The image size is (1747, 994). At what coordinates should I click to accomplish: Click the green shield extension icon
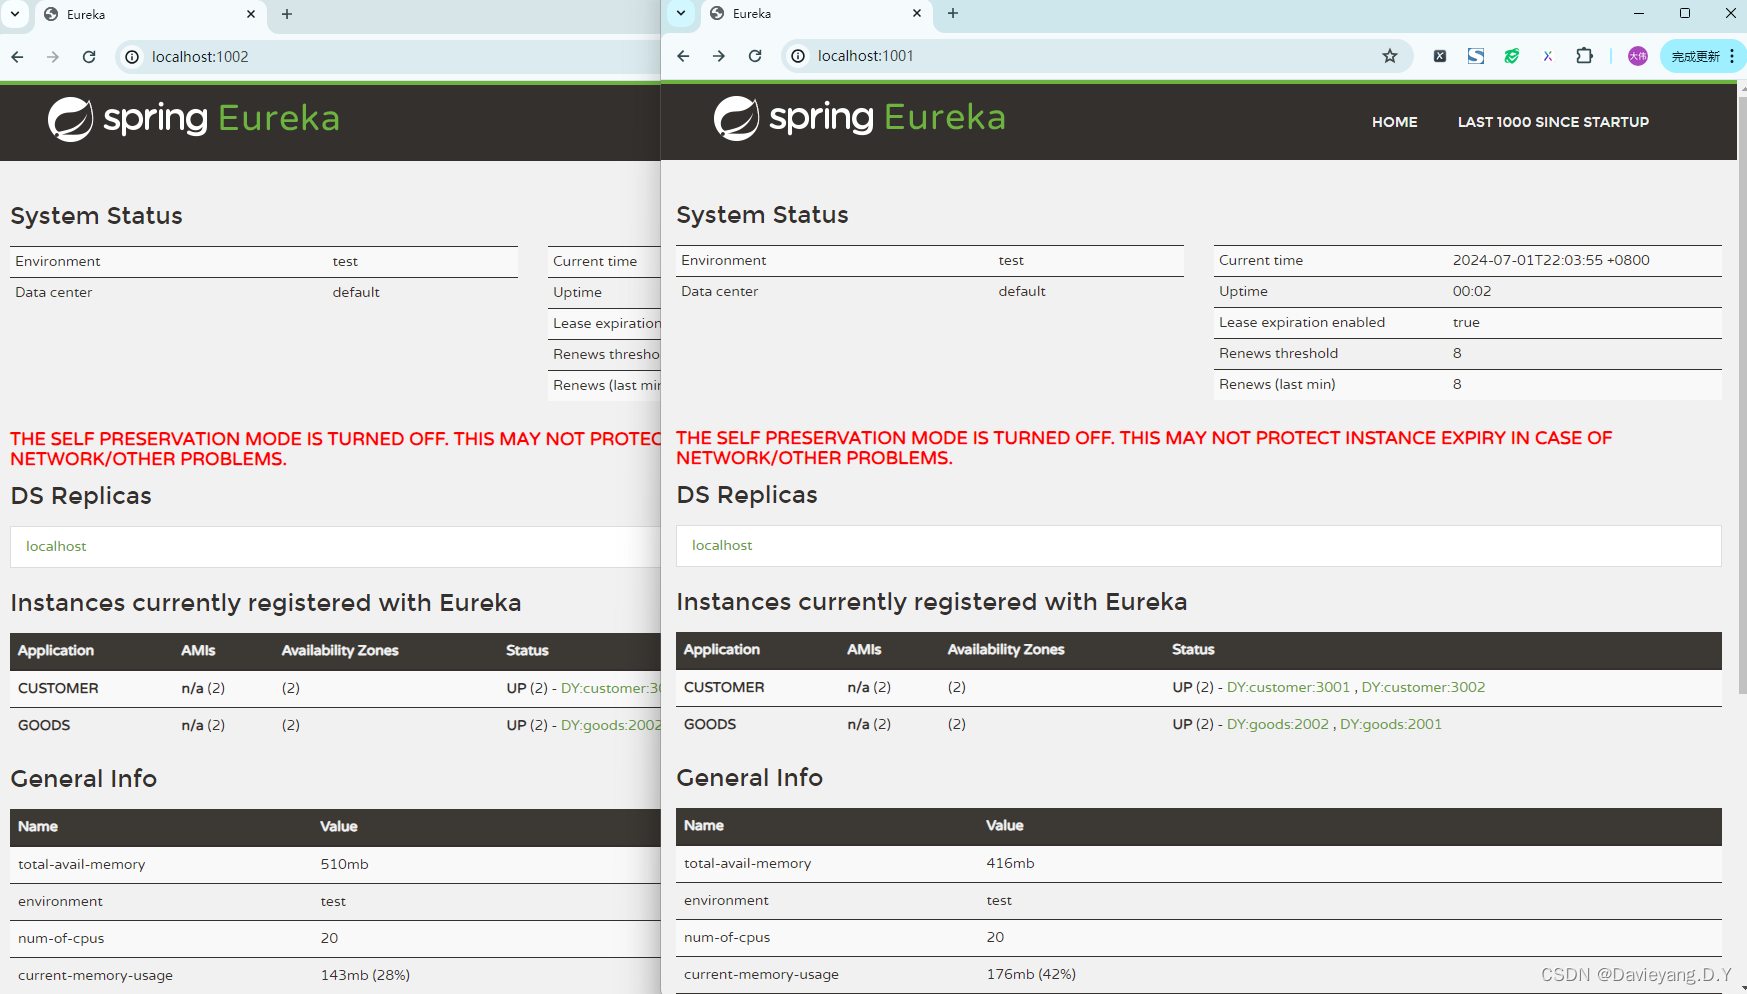[x=1512, y=56]
